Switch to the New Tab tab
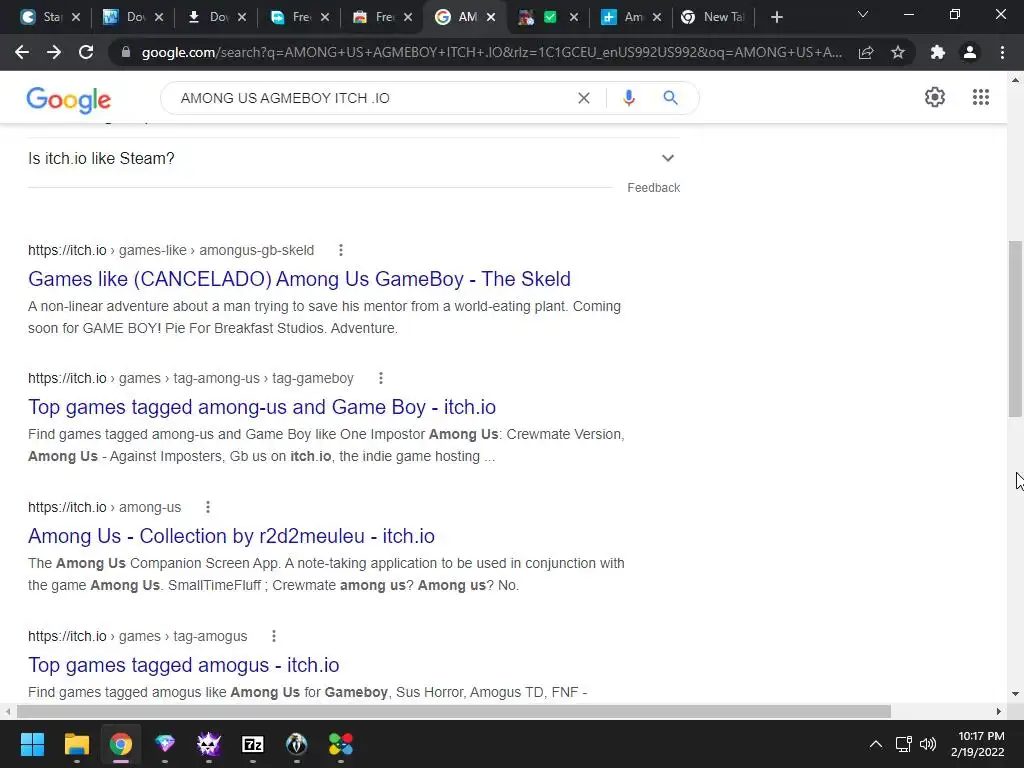Screen dimensions: 1024x768 [713, 17]
